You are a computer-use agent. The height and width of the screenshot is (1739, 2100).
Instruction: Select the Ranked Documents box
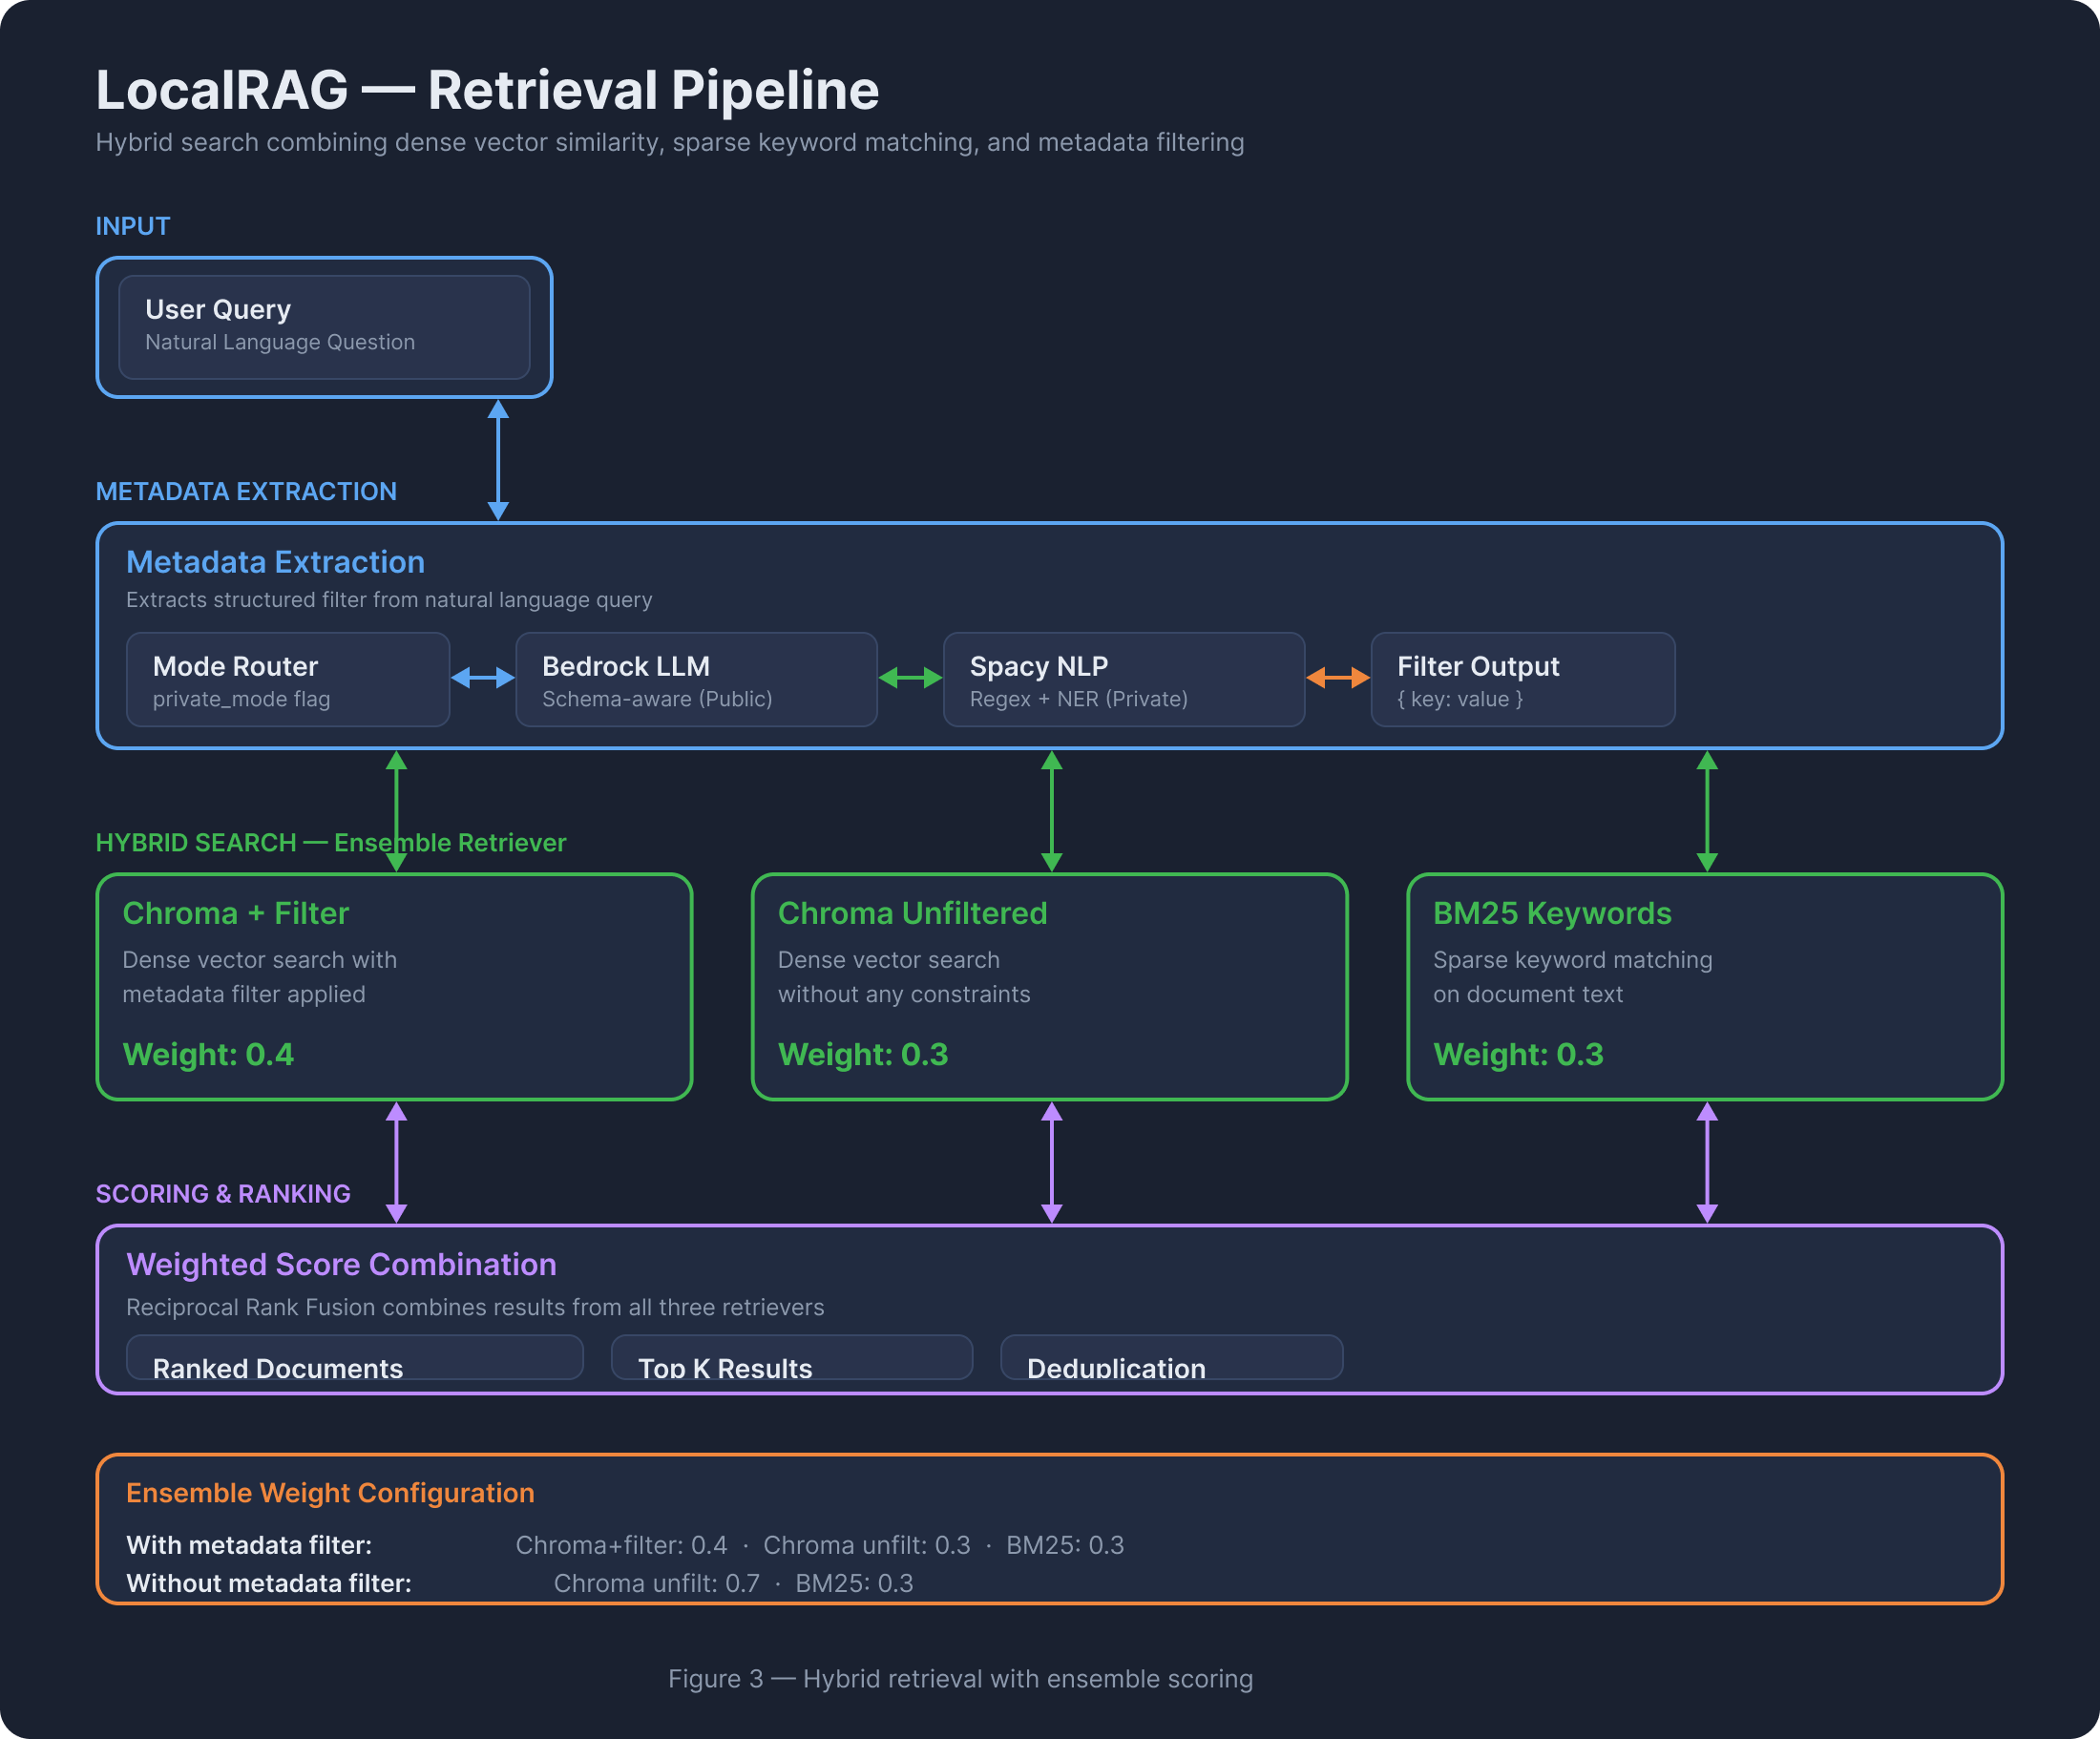[x=355, y=1357]
